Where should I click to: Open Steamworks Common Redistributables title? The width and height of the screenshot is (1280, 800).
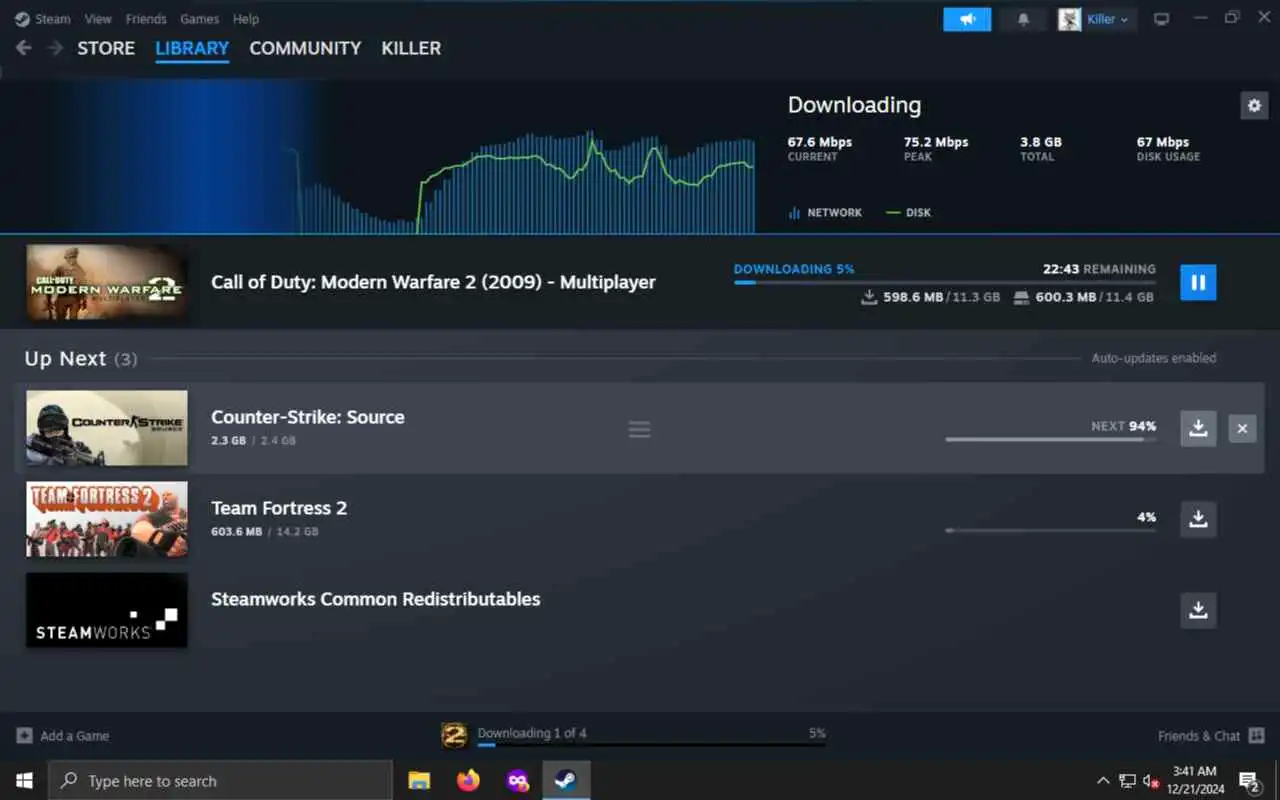coord(375,599)
